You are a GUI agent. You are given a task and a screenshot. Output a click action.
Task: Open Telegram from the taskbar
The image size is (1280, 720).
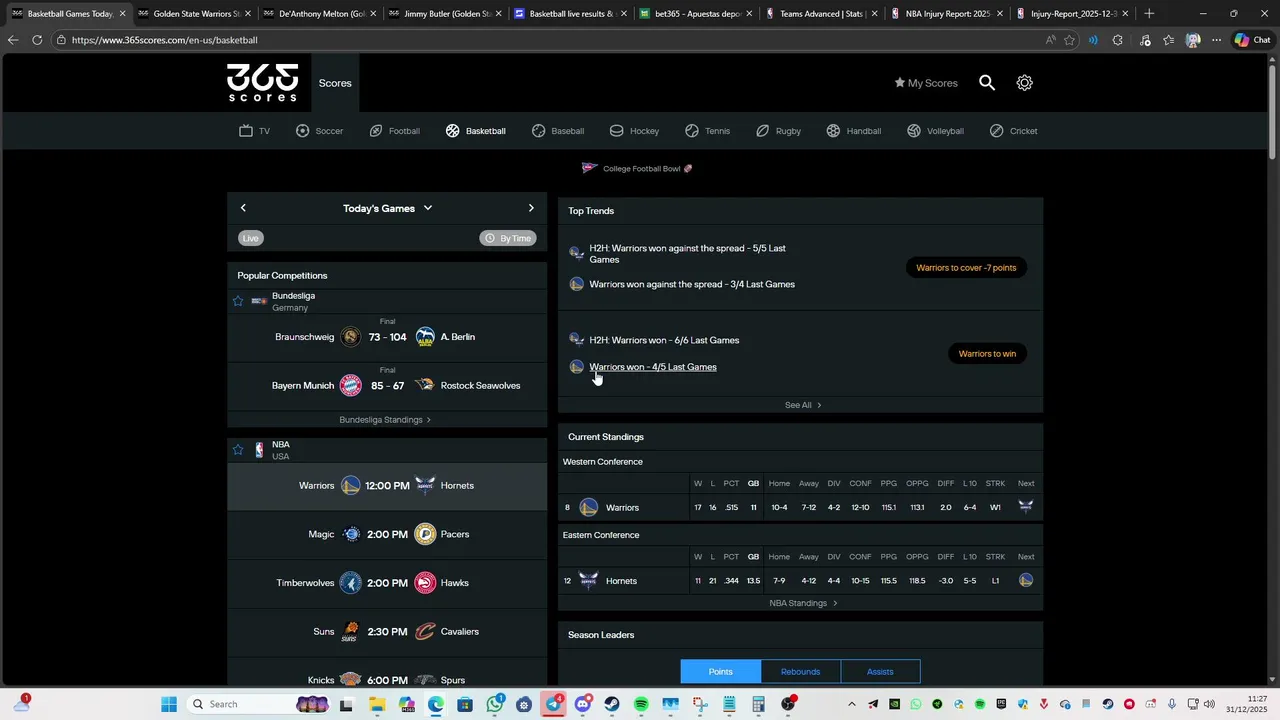pyautogui.click(x=554, y=704)
